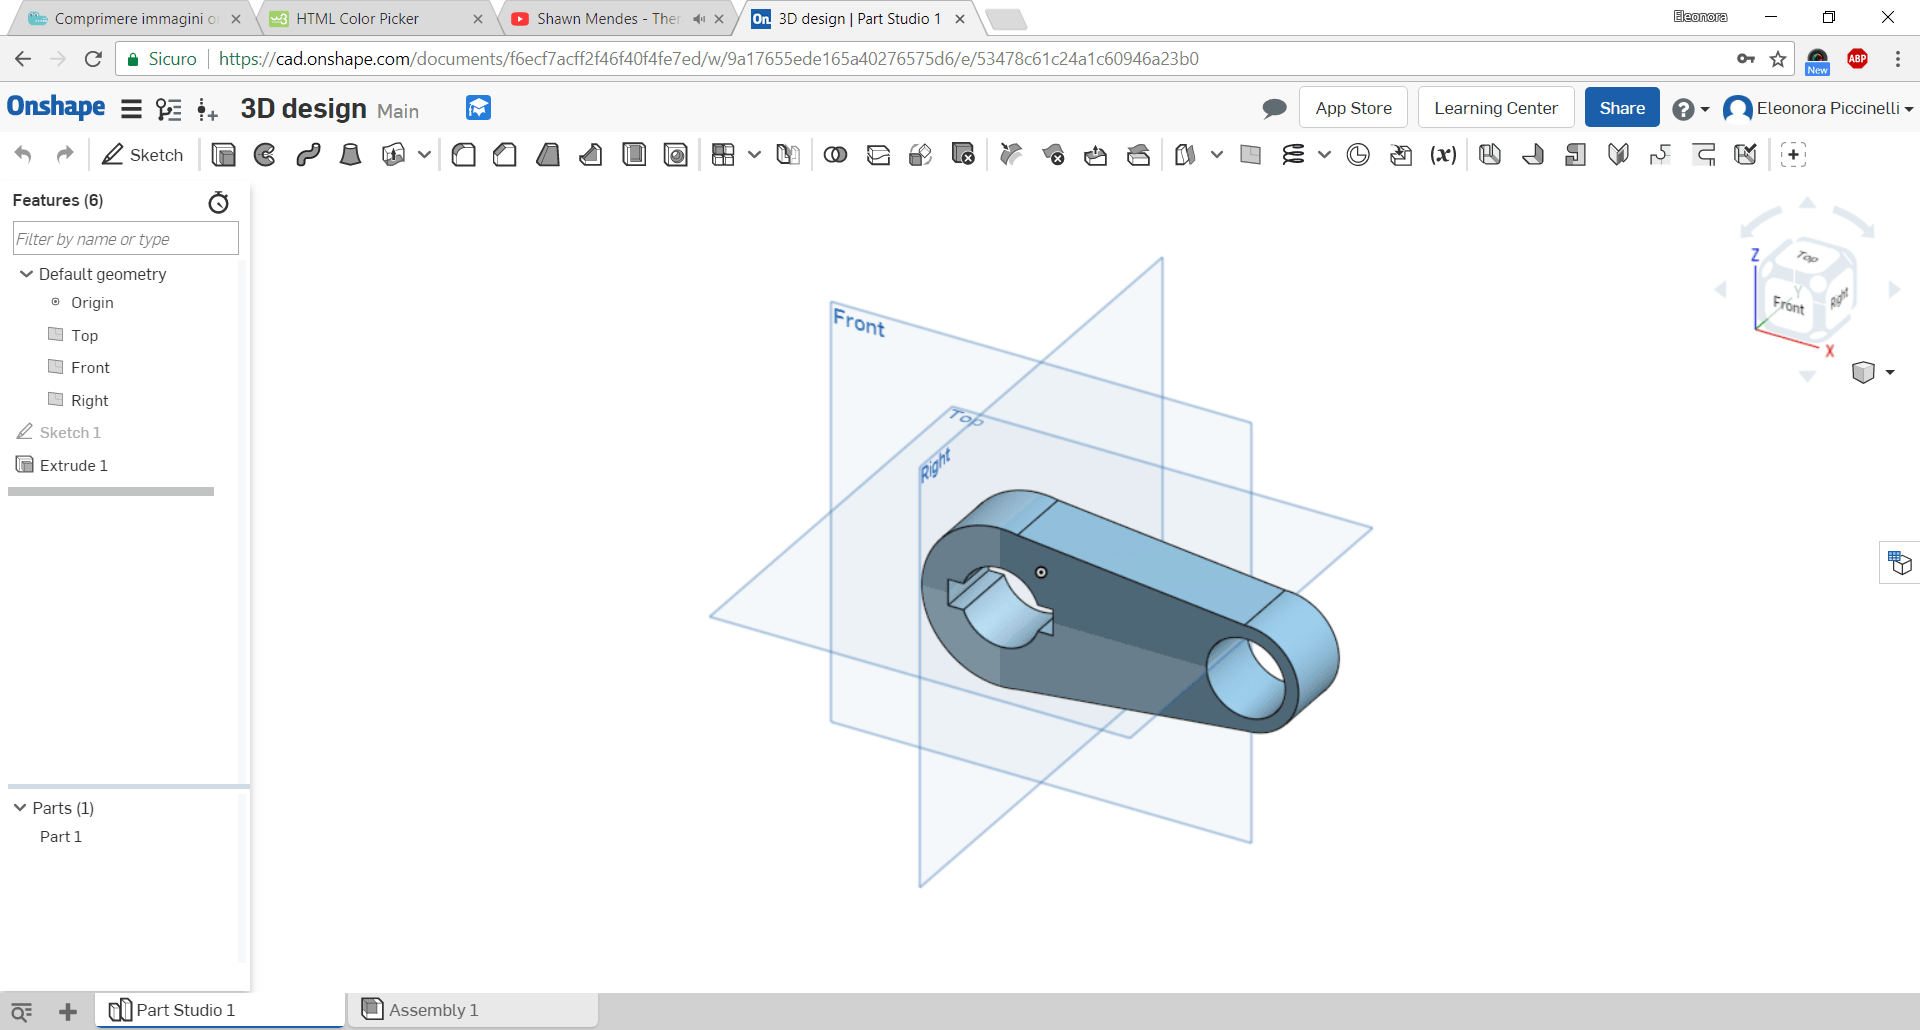The height and width of the screenshot is (1030, 1920).
Task: Collapse the Parts (1) list
Action: [19, 807]
